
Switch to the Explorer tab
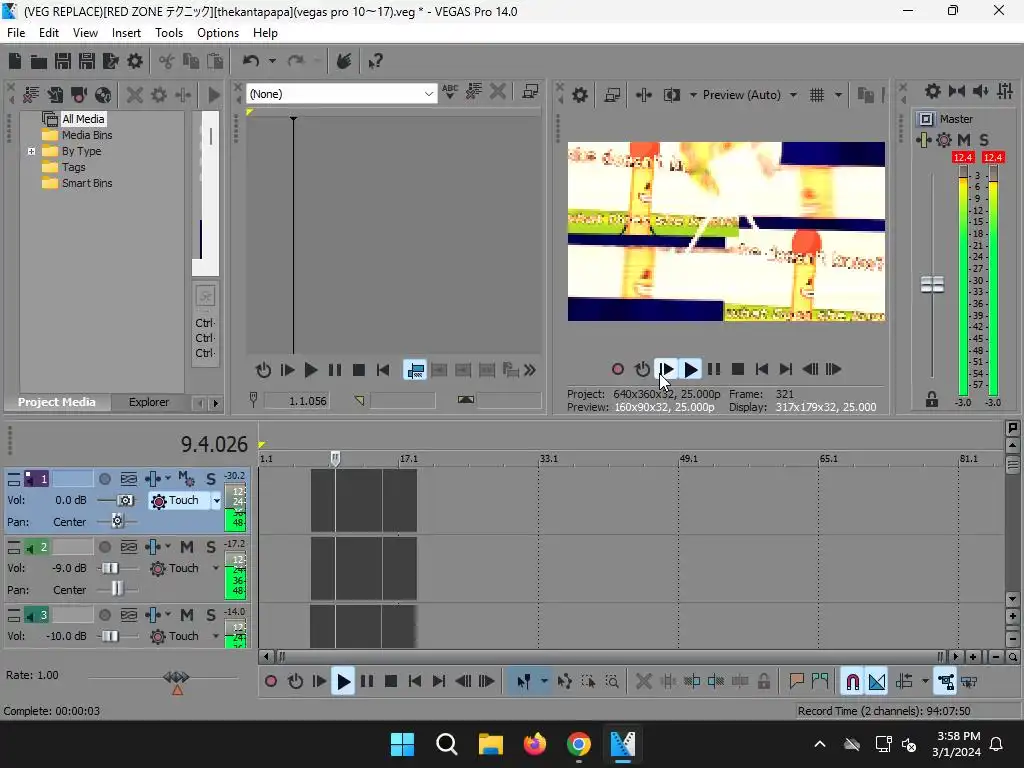149,402
